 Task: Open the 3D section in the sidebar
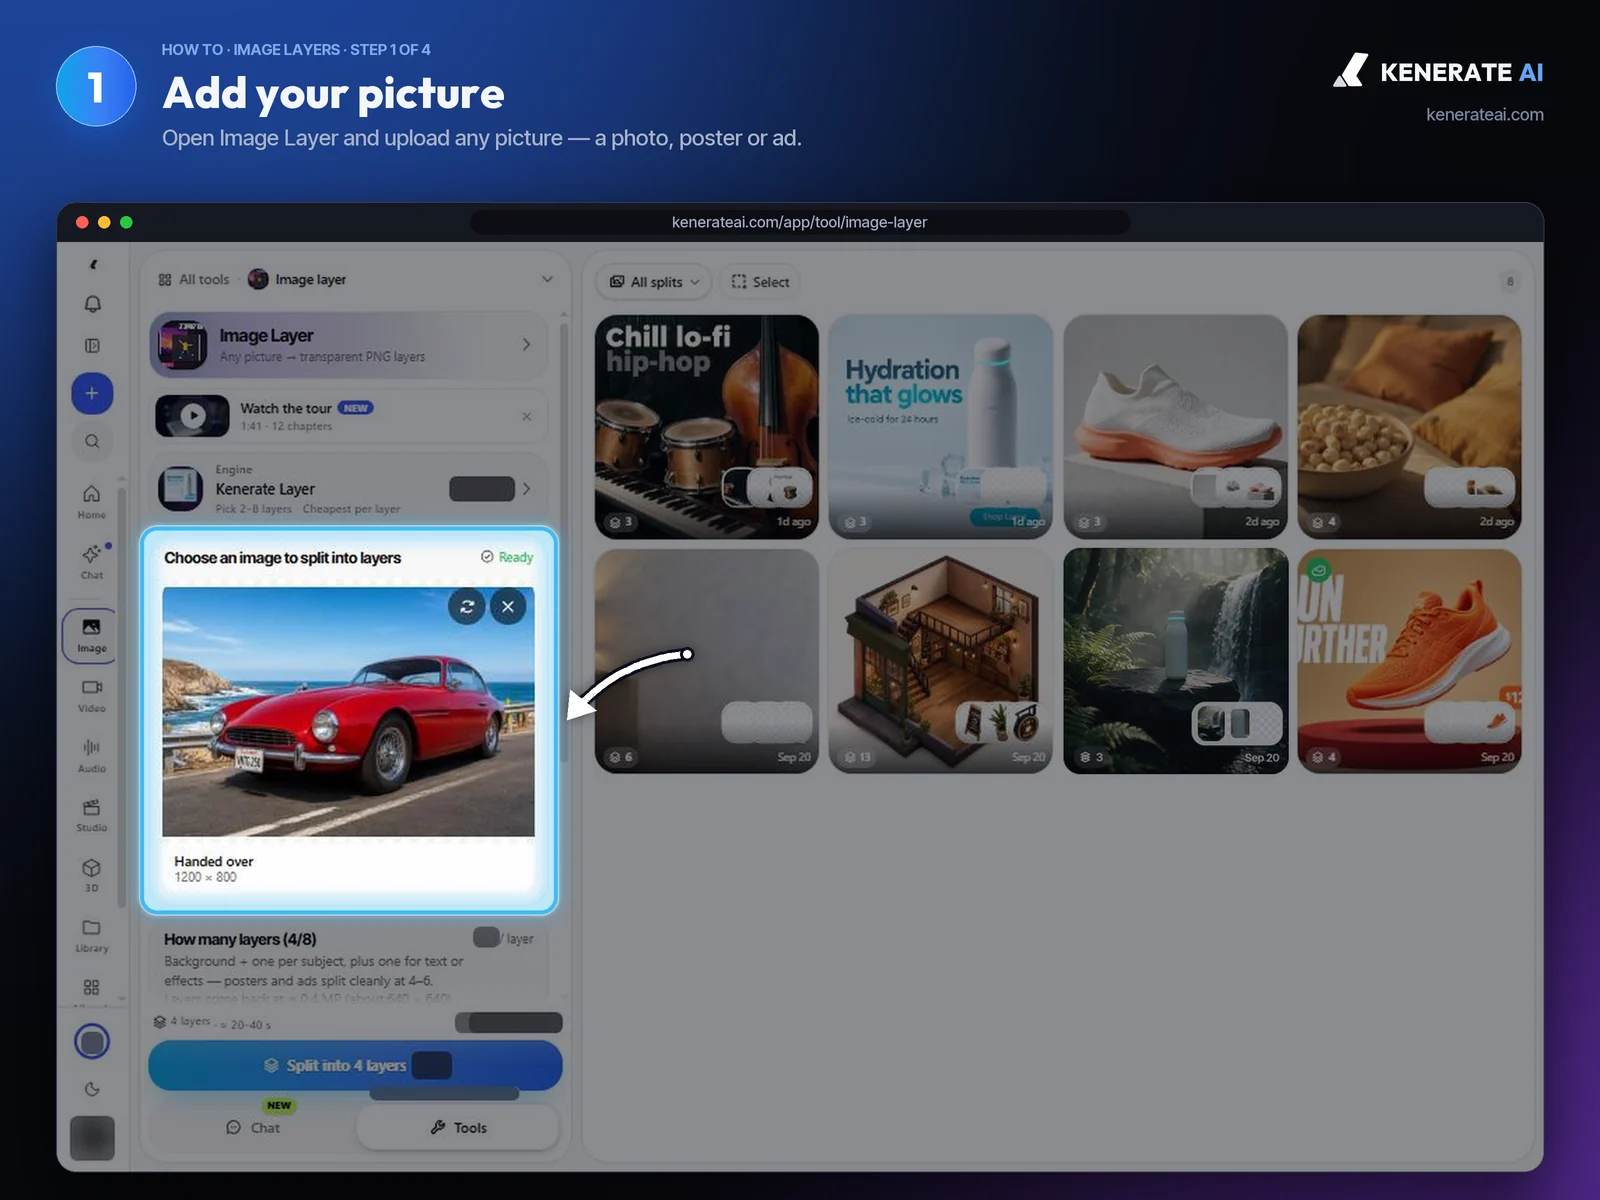click(92, 875)
